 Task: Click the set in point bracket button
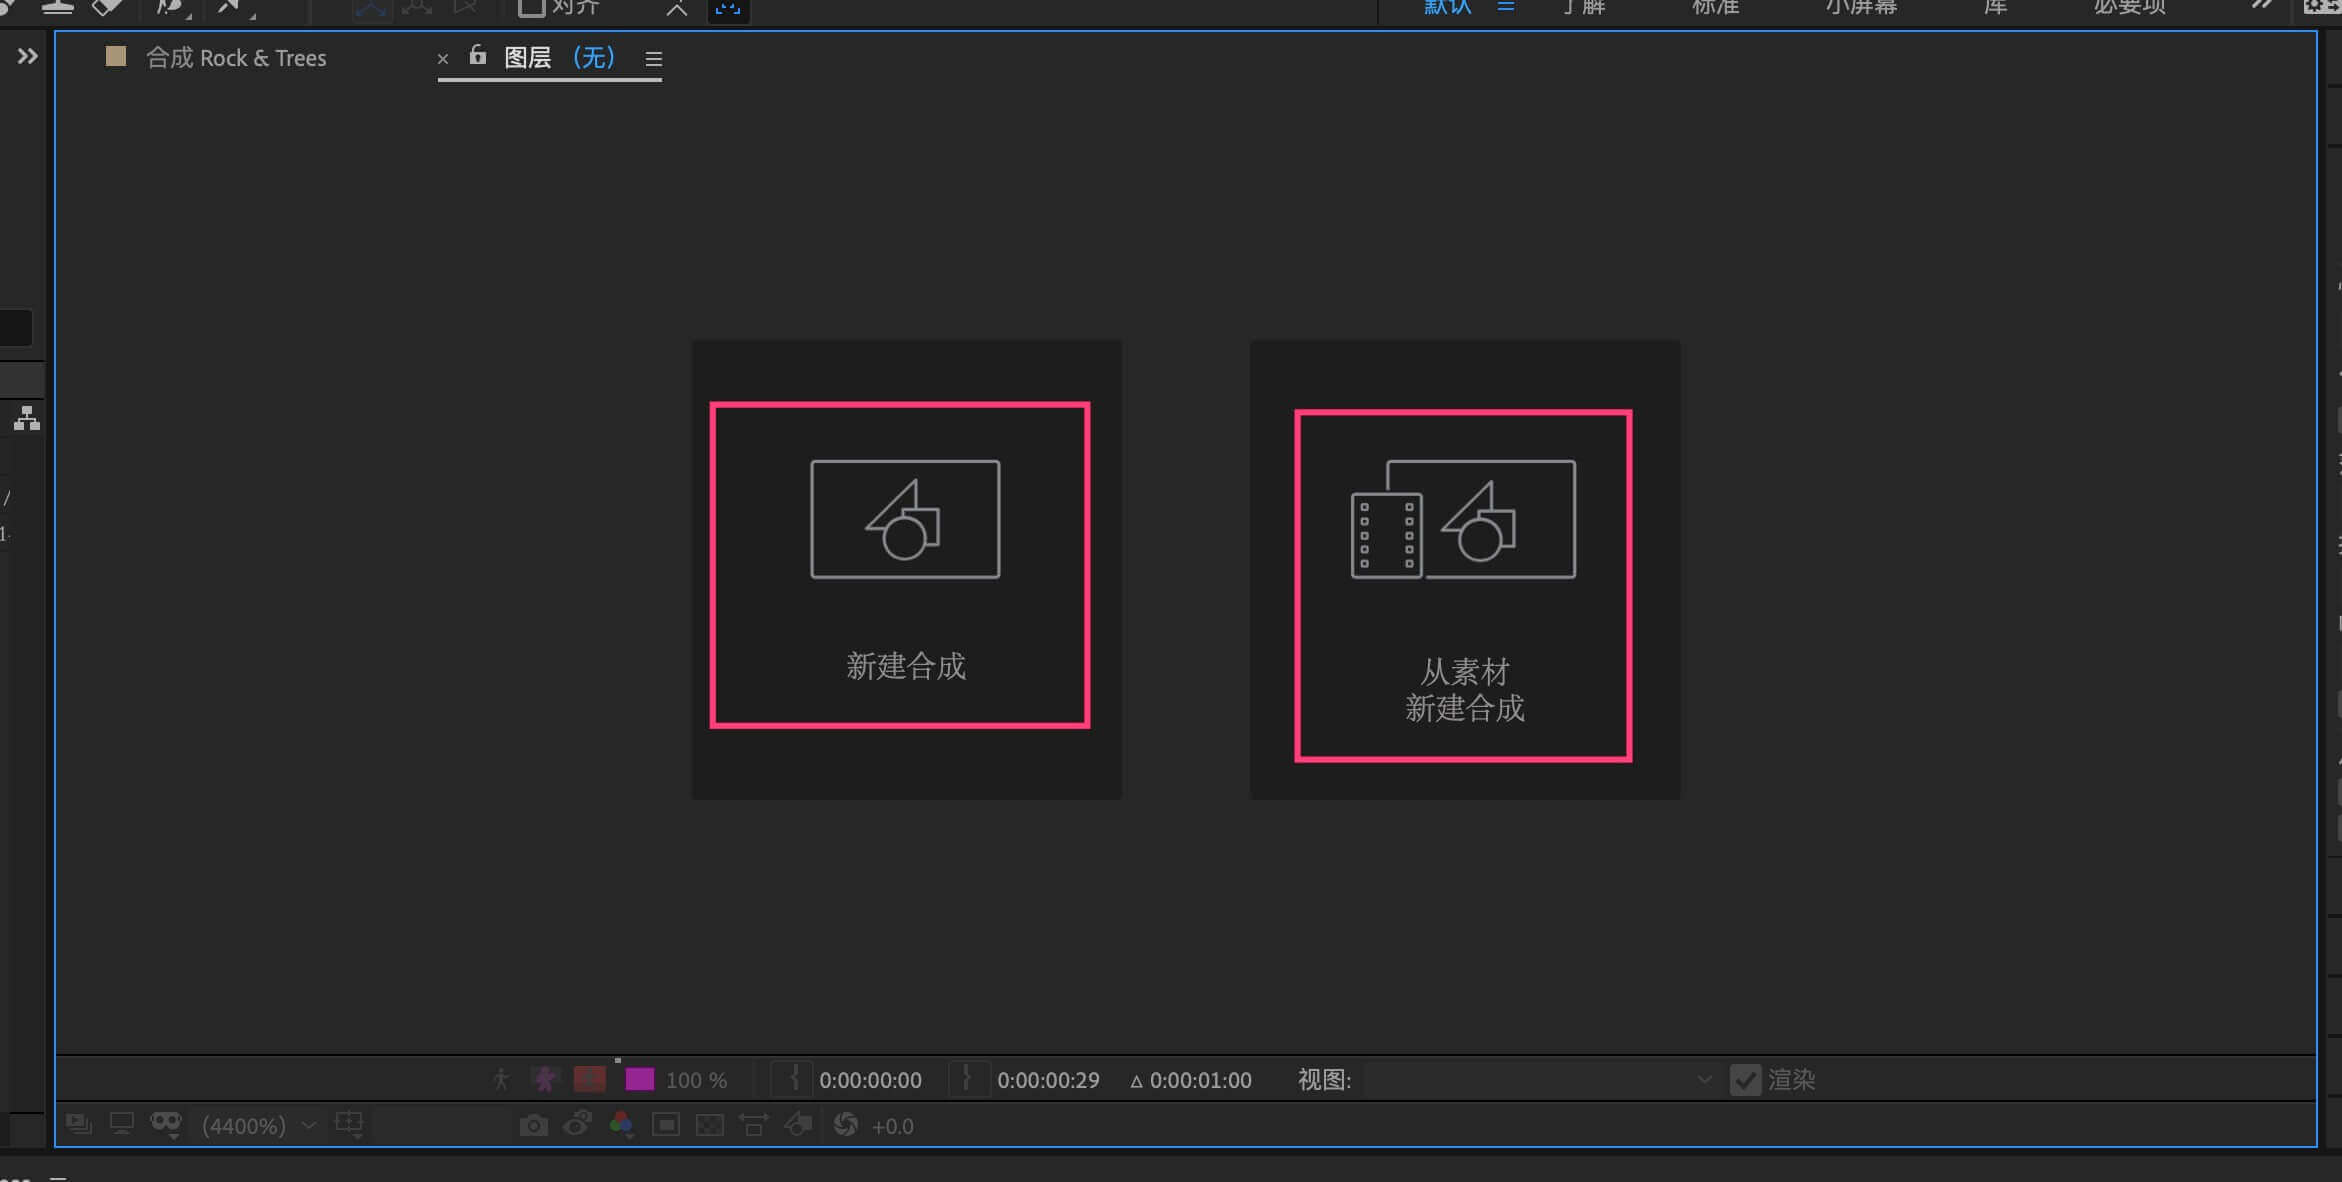point(793,1079)
